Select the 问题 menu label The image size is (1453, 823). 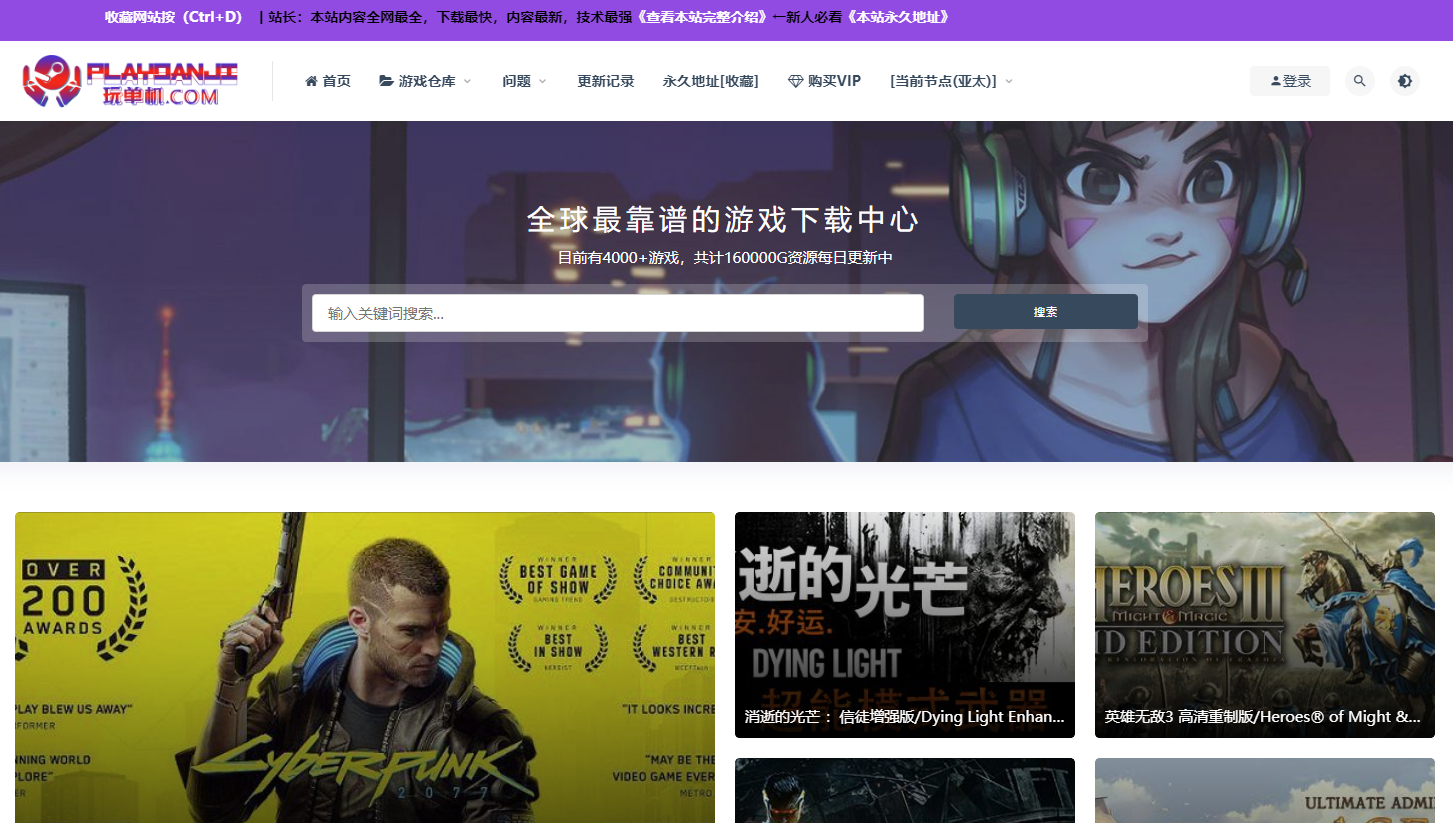(517, 81)
